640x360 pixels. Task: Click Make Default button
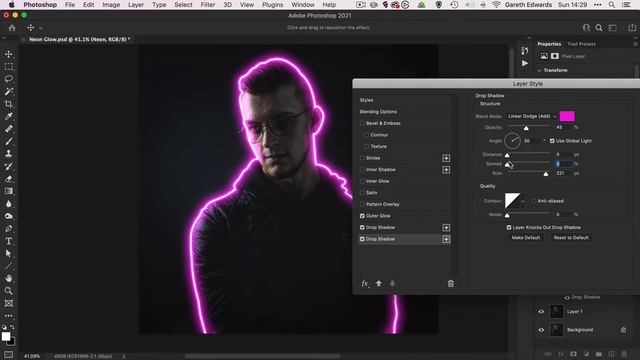click(526, 238)
